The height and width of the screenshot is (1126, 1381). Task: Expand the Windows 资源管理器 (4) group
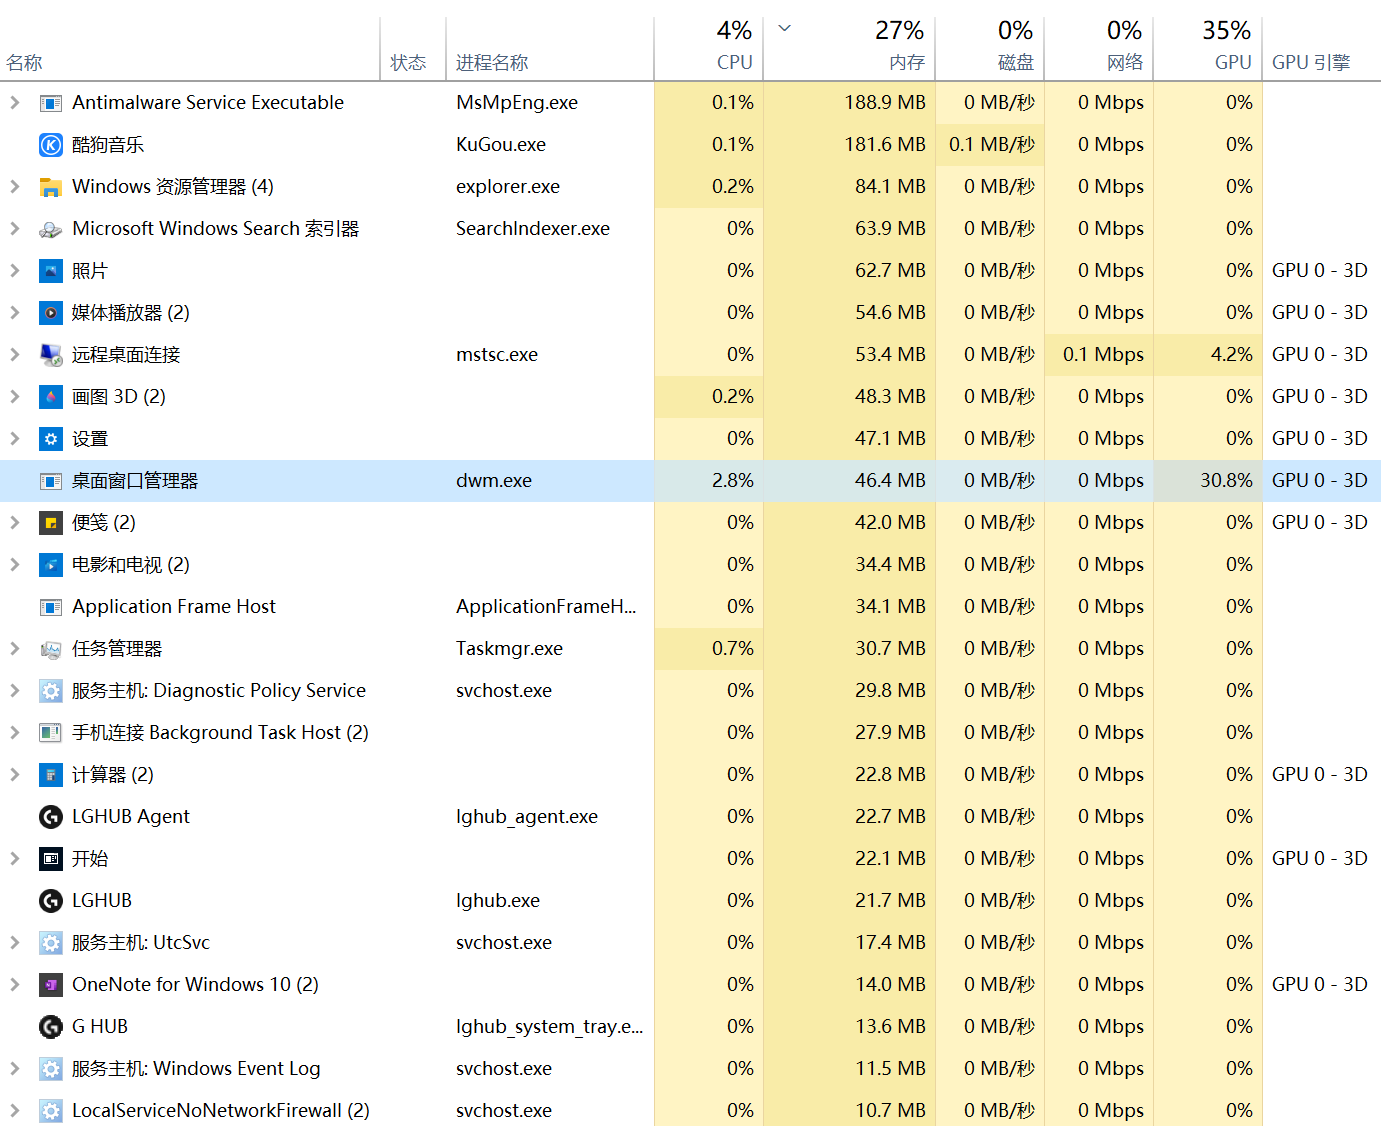click(14, 186)
